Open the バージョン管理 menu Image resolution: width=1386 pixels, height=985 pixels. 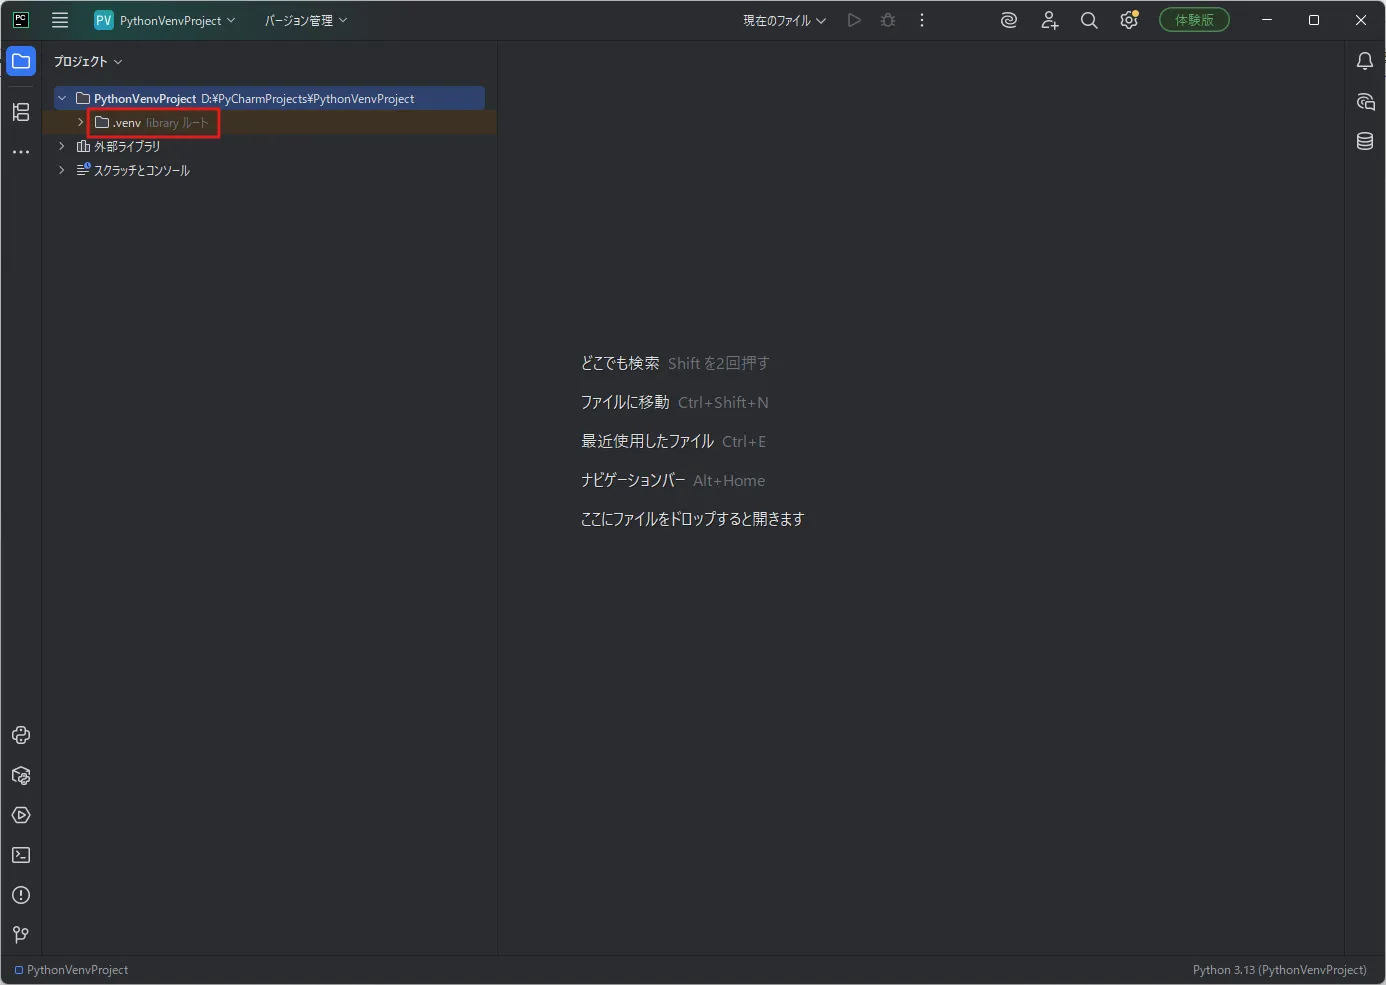pos(306,20)
